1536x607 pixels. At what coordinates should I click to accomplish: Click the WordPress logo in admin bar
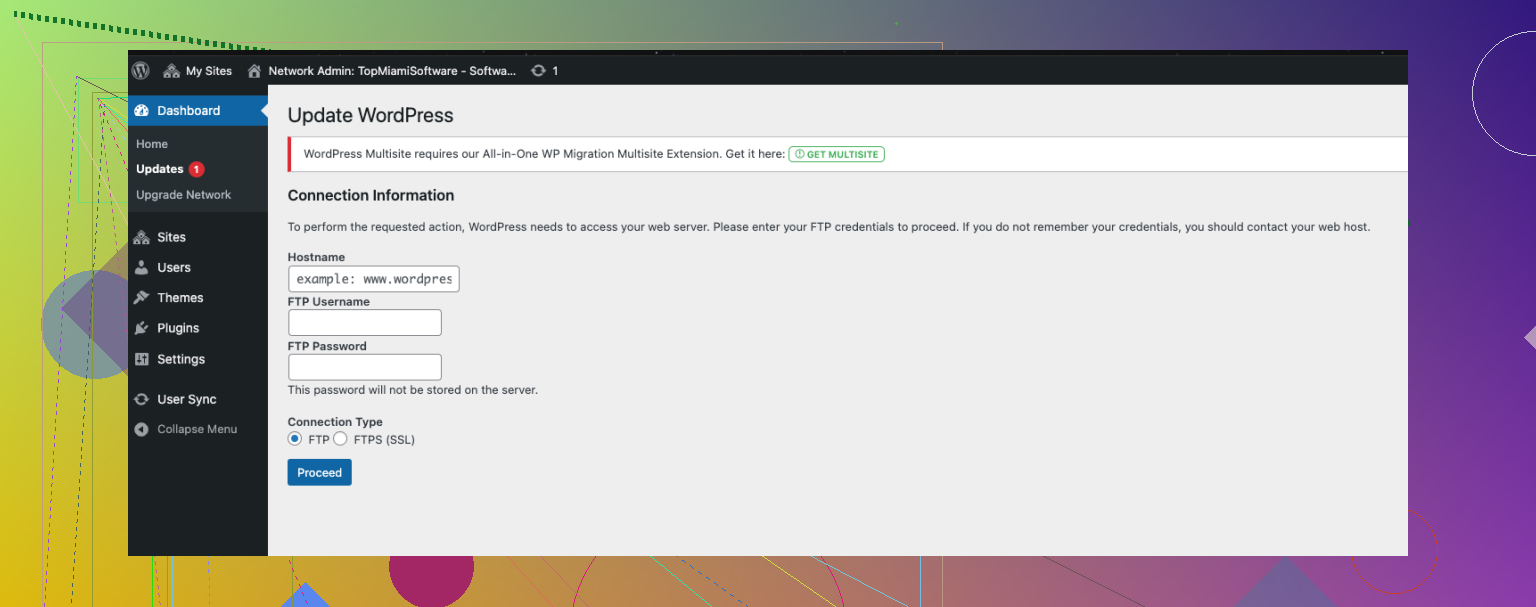point(141,71)
